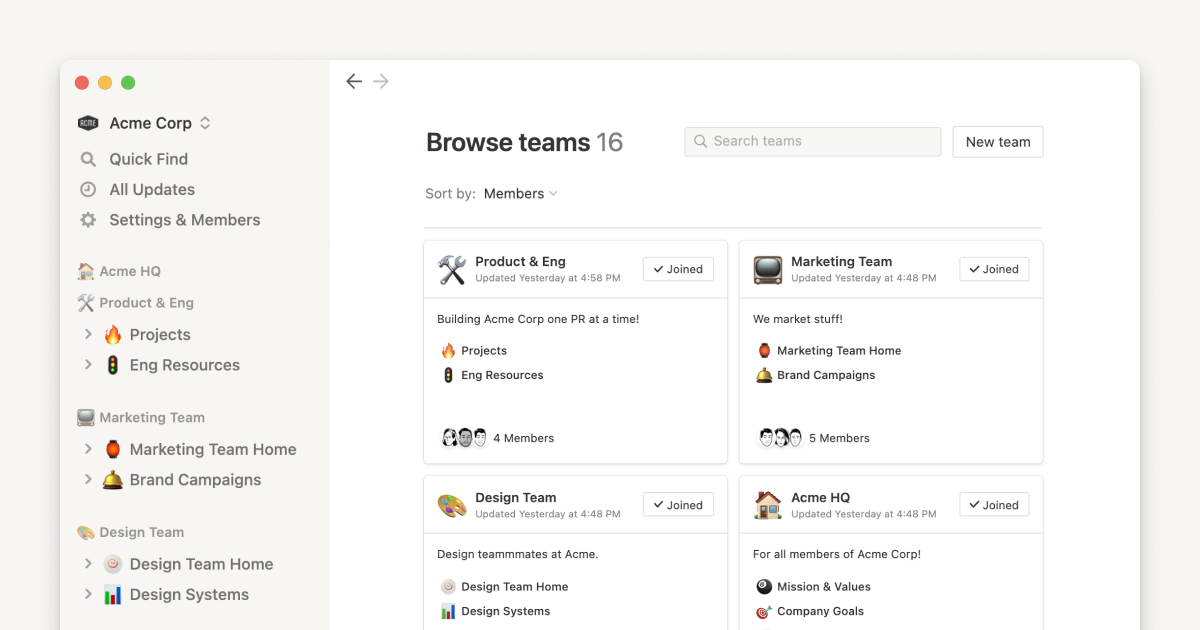Select Design Systems in the sidebar
Image resolution: width=1200 pixels, height=630 pixels.
pos(189,595)
